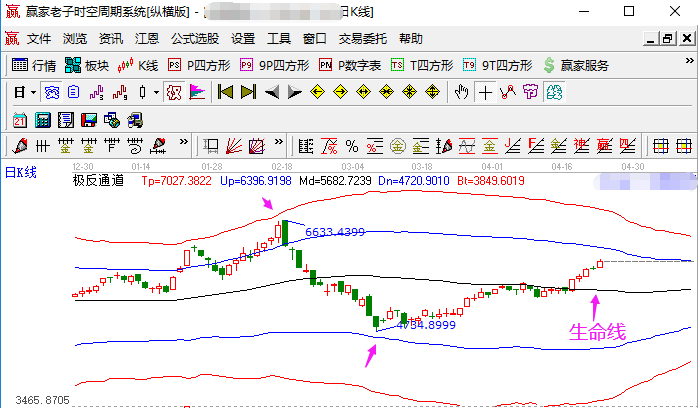Click the percent ruler icon
Image resolution: width=698 pixels, height=408 pixels.
click(351, 145)
